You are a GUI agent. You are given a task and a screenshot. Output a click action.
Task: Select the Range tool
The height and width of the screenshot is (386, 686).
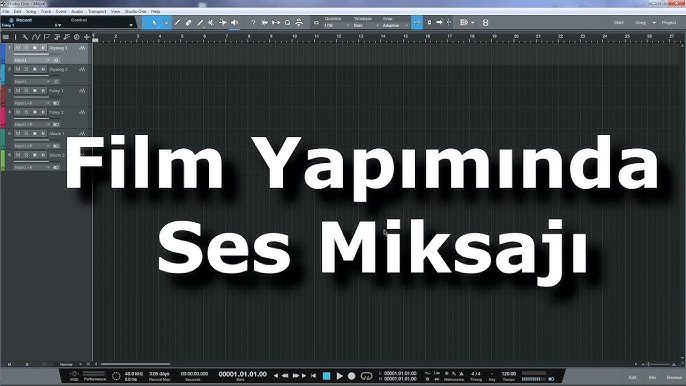[166, 22]
